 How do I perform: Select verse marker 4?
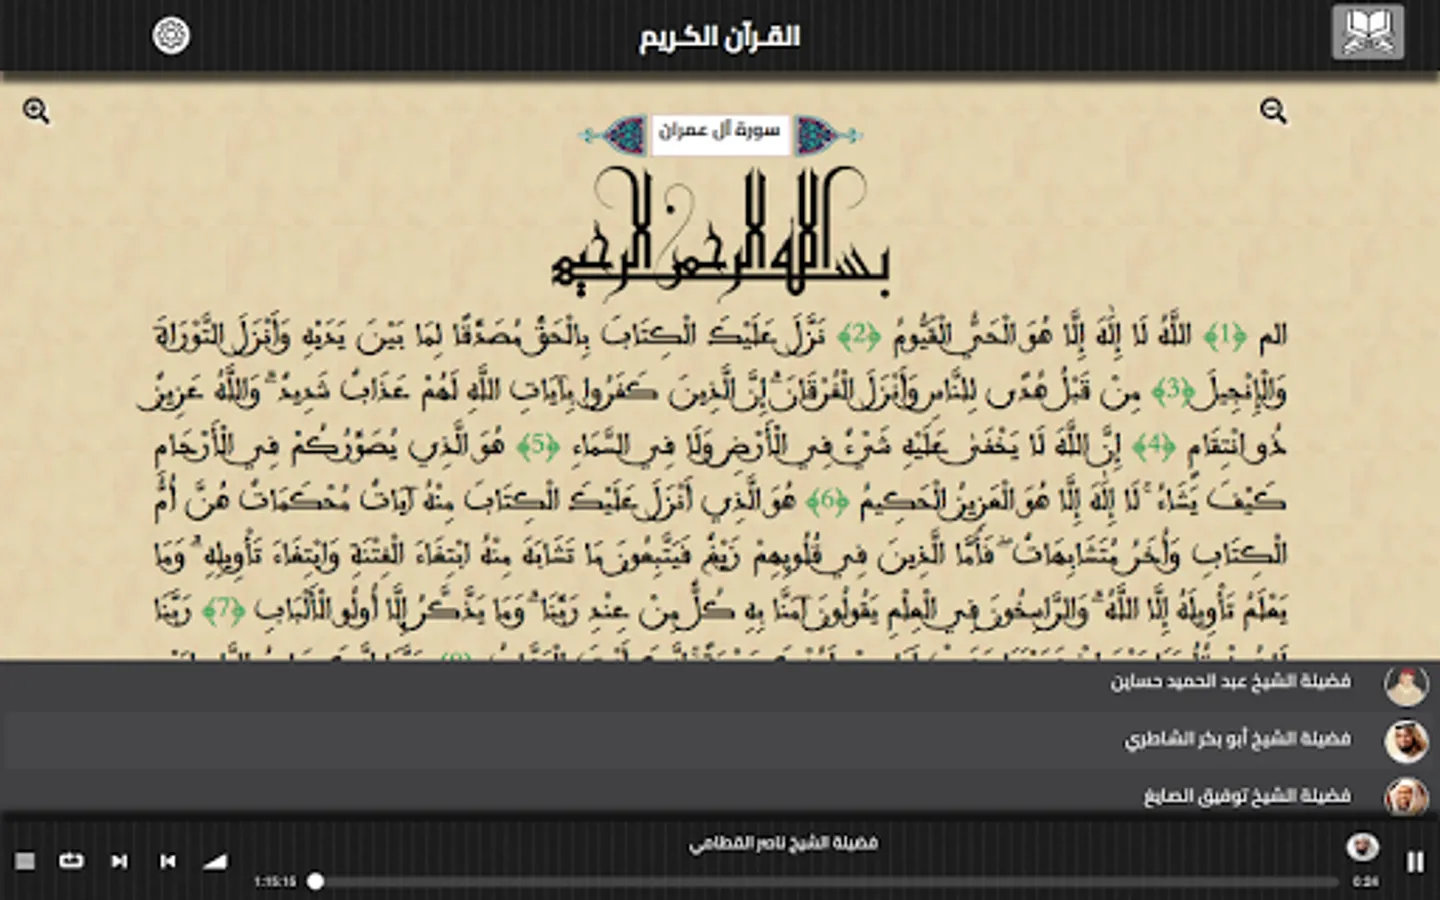pyautogui.click(x=1155, y=445)
